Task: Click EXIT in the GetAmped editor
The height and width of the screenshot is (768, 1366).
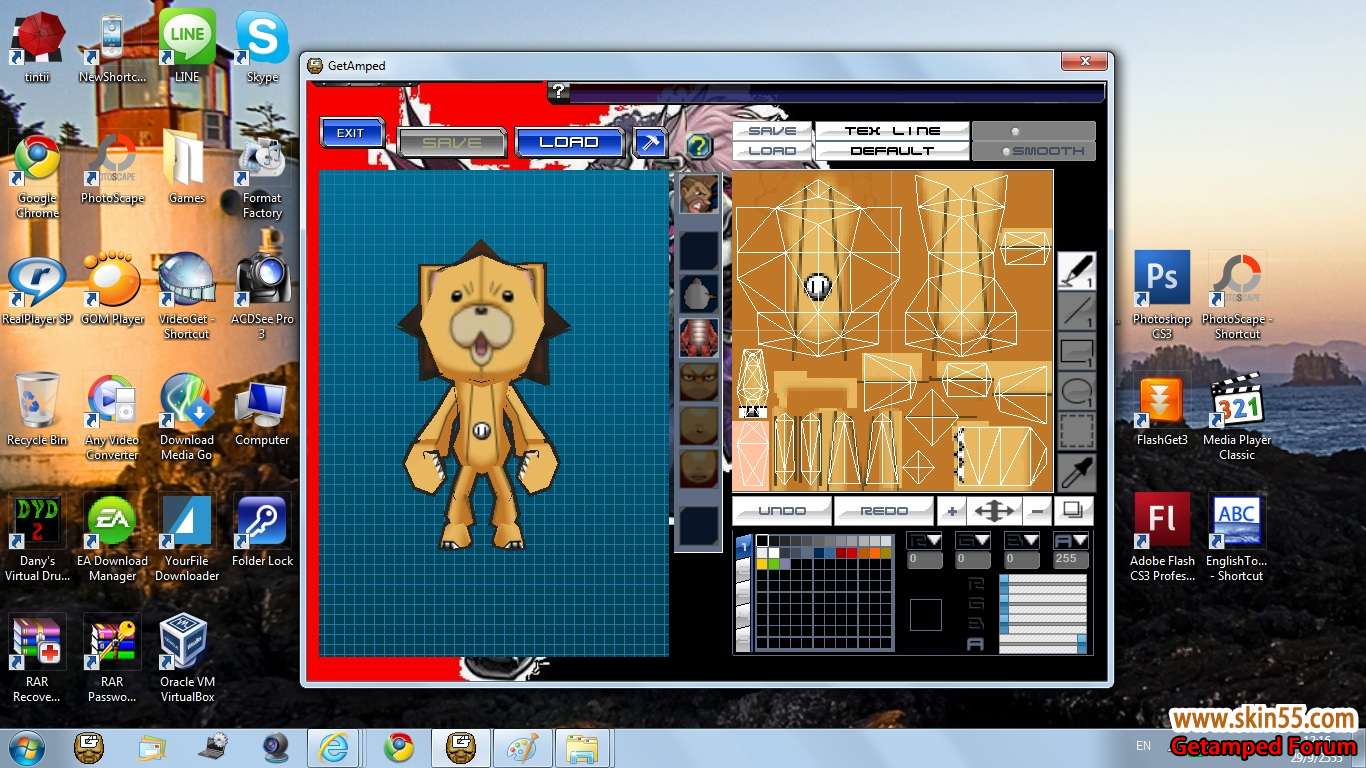Action: (351, 133)
